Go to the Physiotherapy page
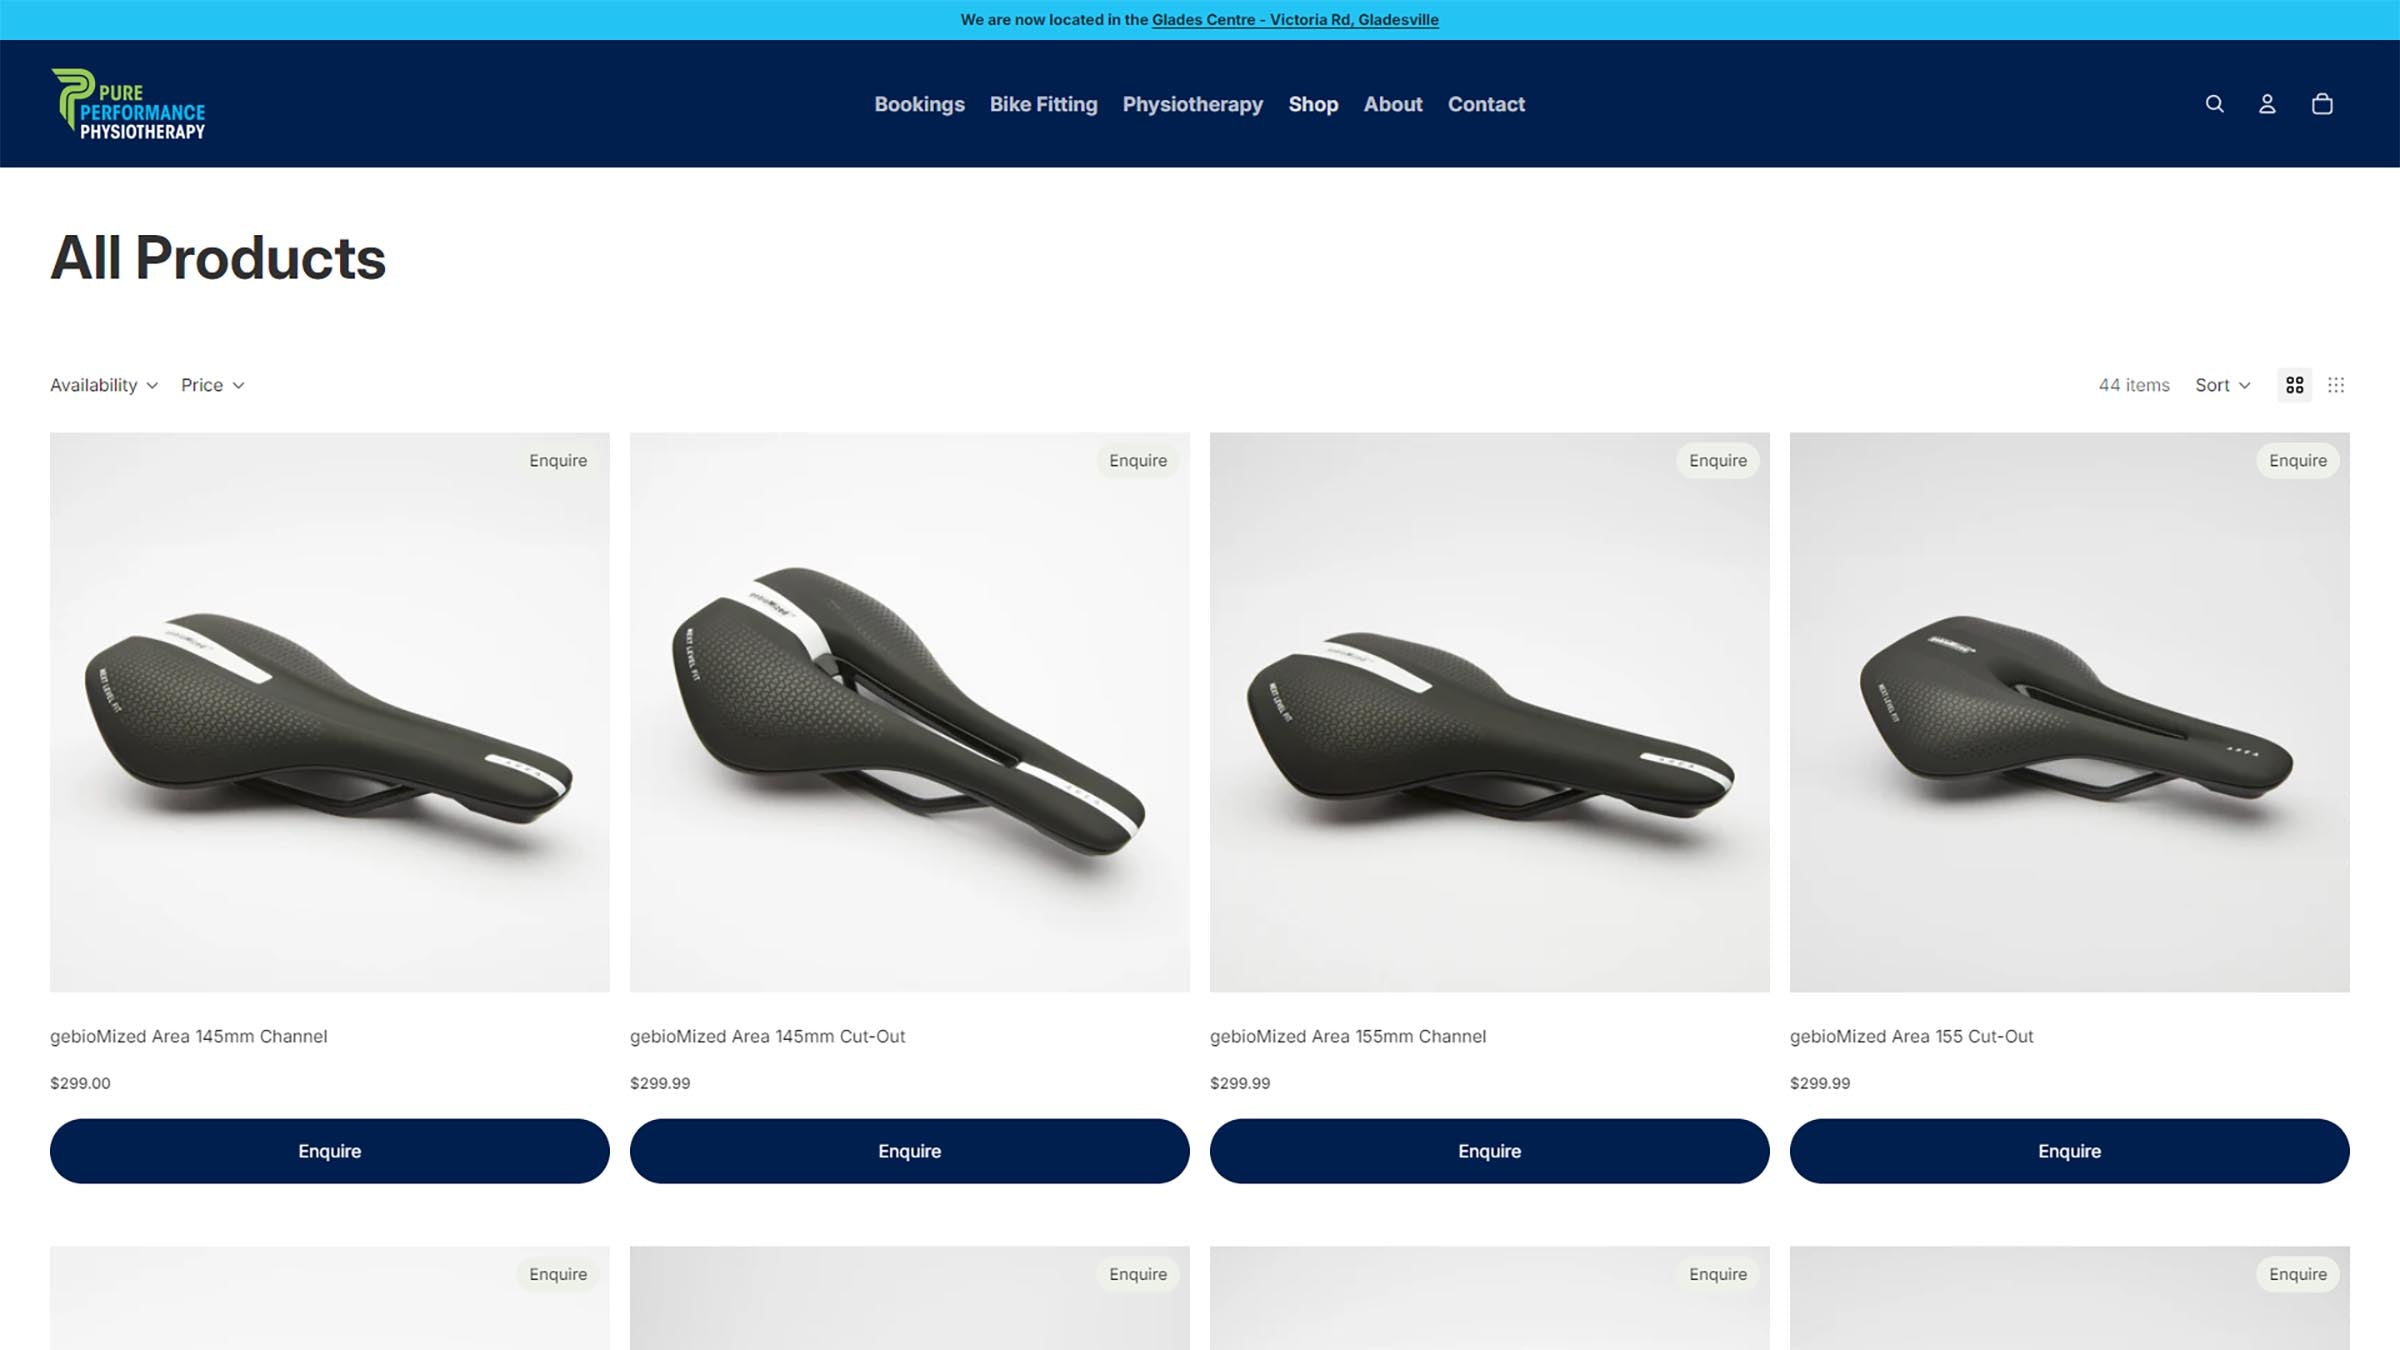The image size is (2400, 1350). pyautogui.click(x=1192, y=104)
